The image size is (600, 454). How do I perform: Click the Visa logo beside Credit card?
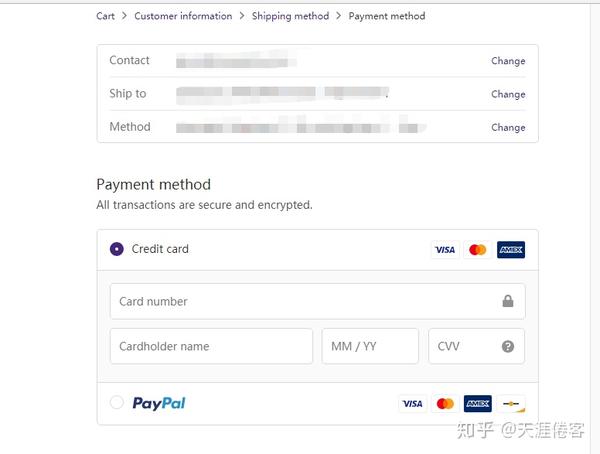pyautogui.click(x=445, y=250)
